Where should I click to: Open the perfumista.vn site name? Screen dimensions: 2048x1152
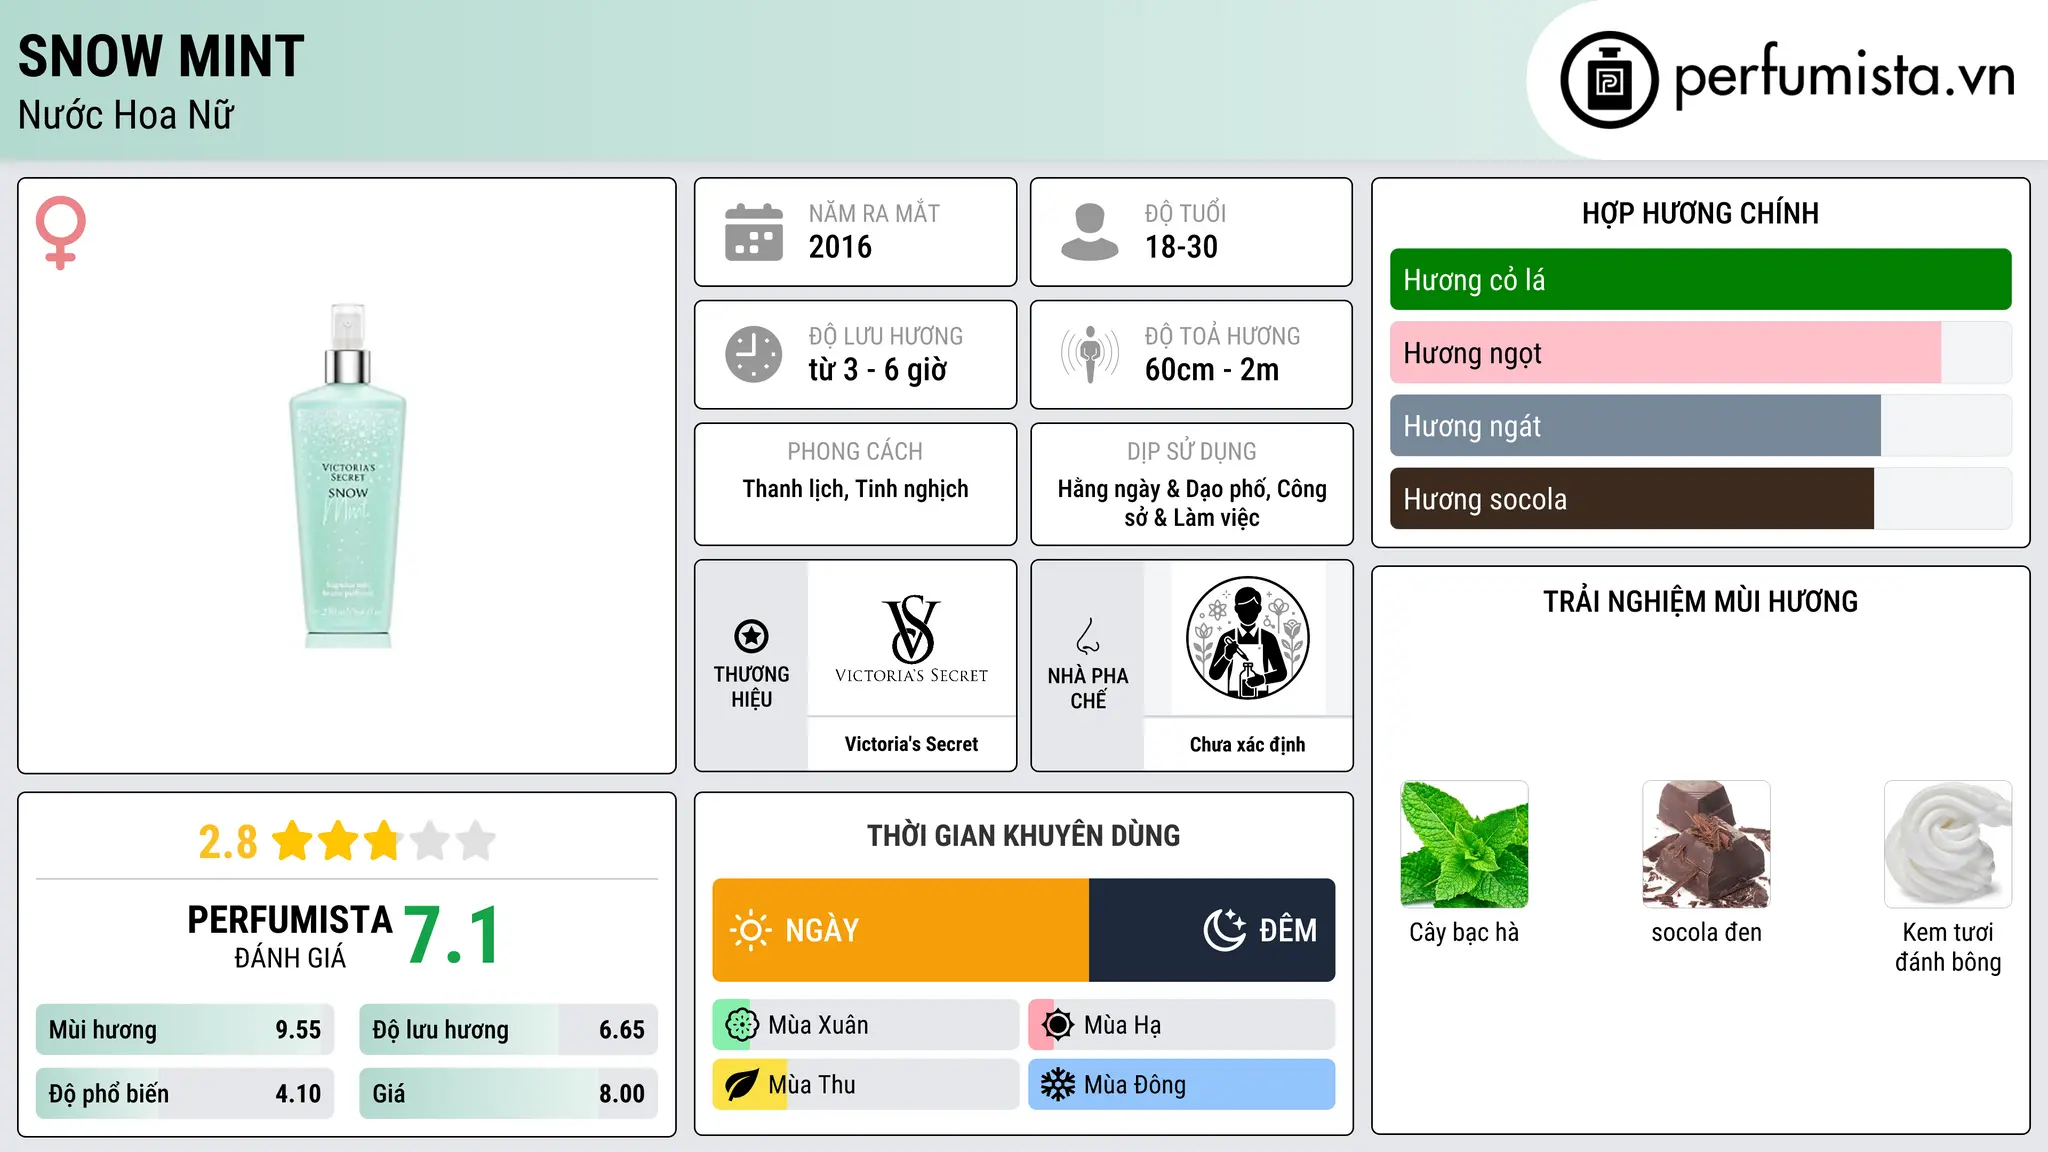tap(1845, 76)
